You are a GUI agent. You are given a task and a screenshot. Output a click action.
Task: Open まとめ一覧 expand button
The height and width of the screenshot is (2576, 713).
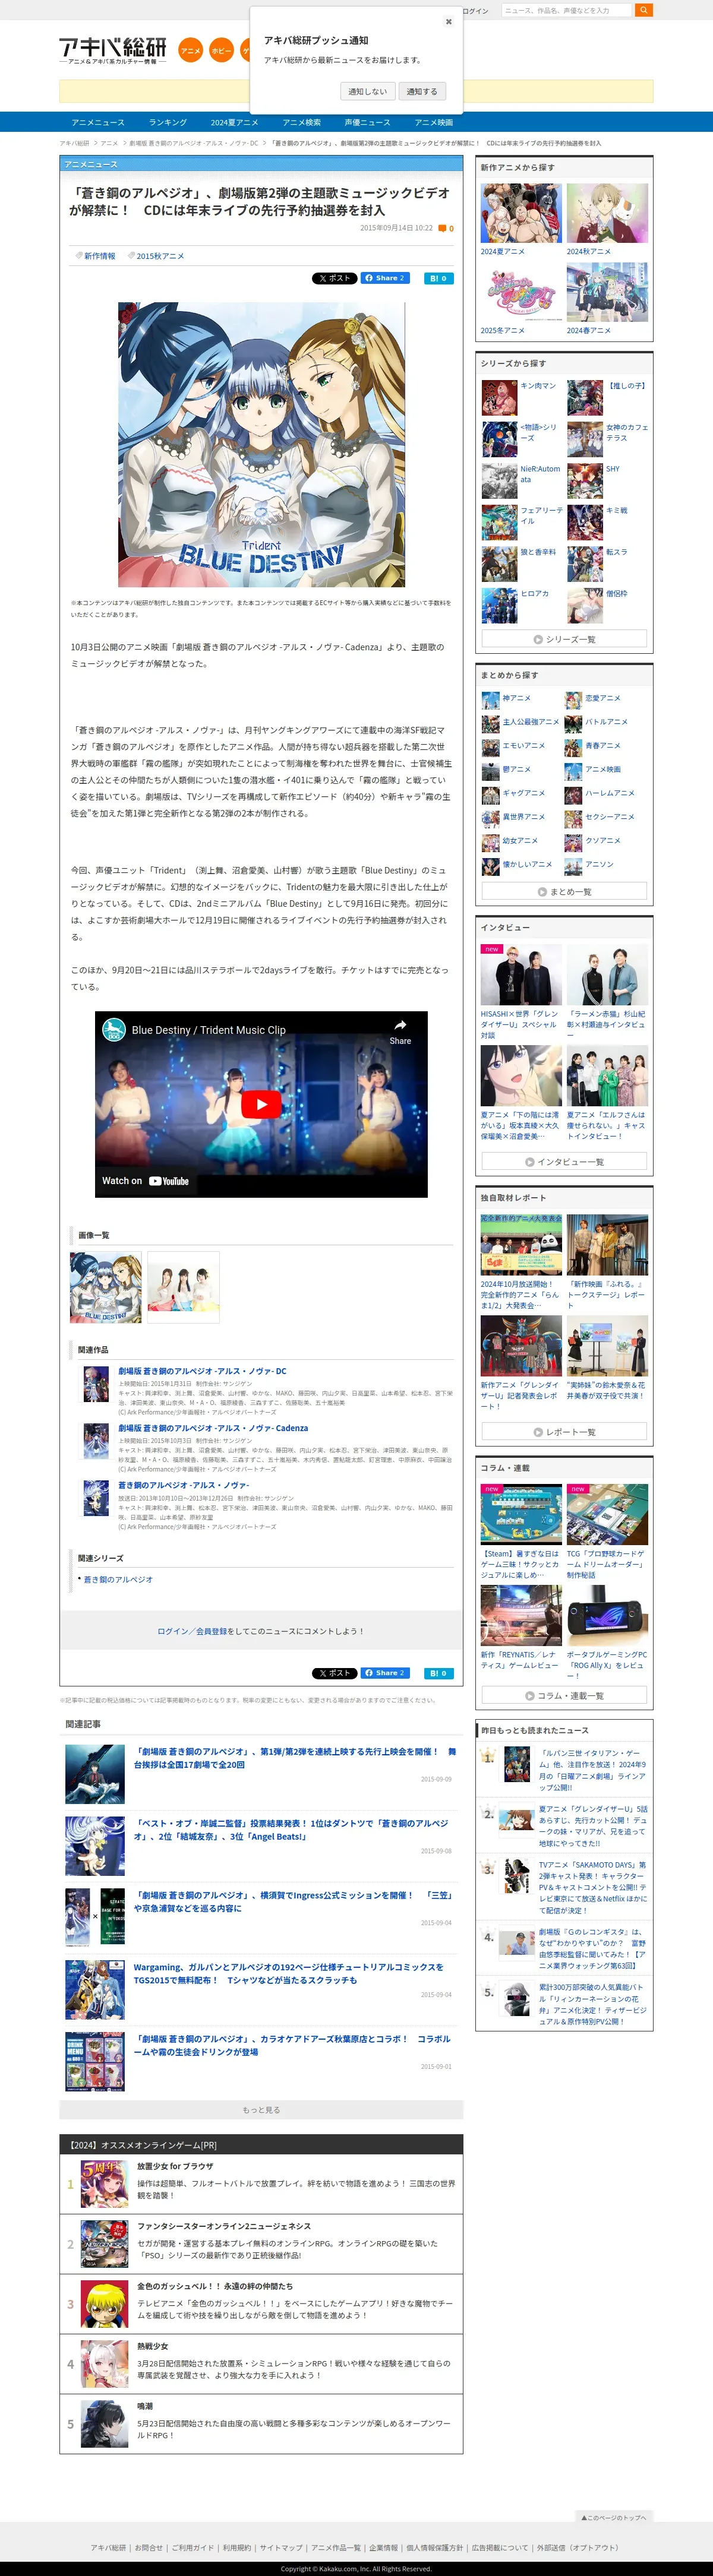tap(564, 891)
